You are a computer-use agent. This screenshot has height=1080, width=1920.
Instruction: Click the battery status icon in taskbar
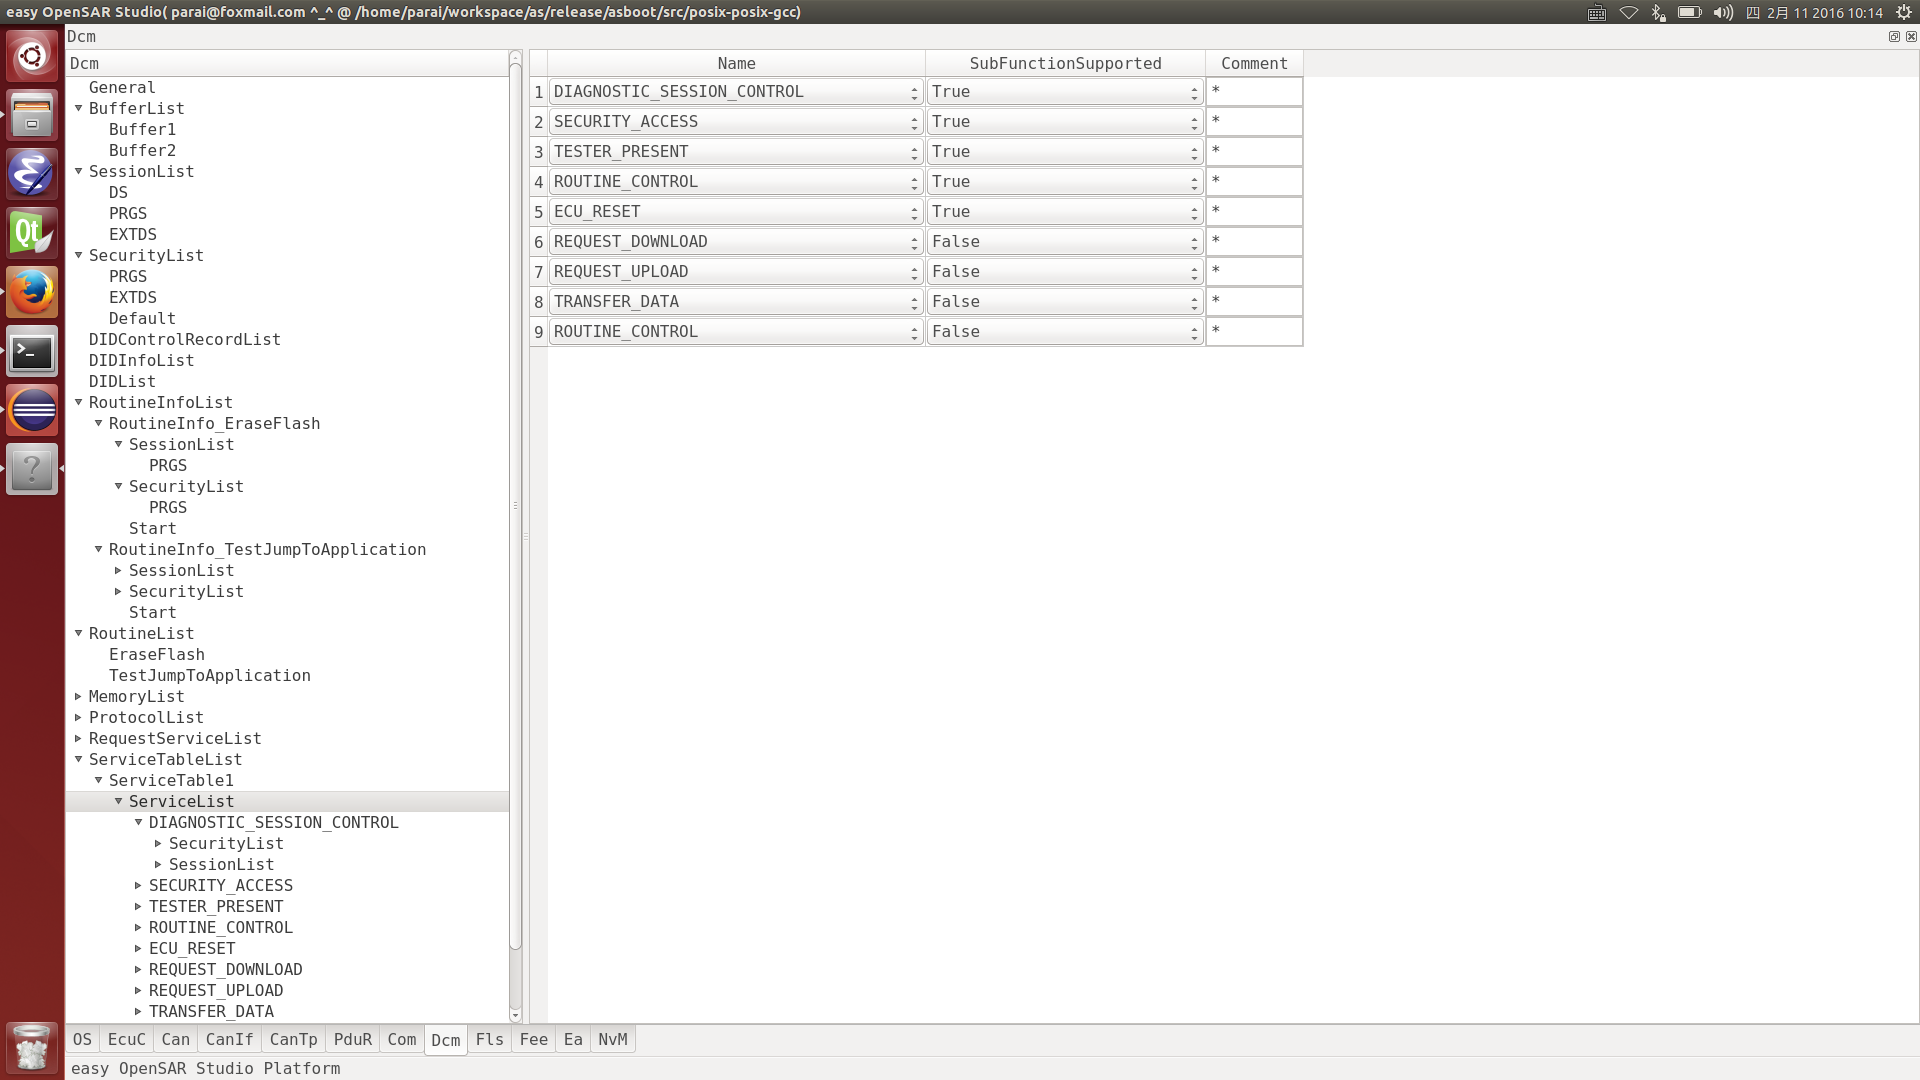coord(1689,12)
